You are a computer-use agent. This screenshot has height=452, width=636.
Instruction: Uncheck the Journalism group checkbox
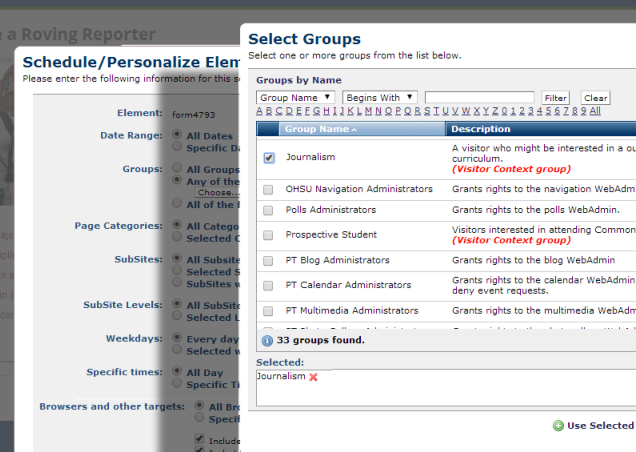269,157
